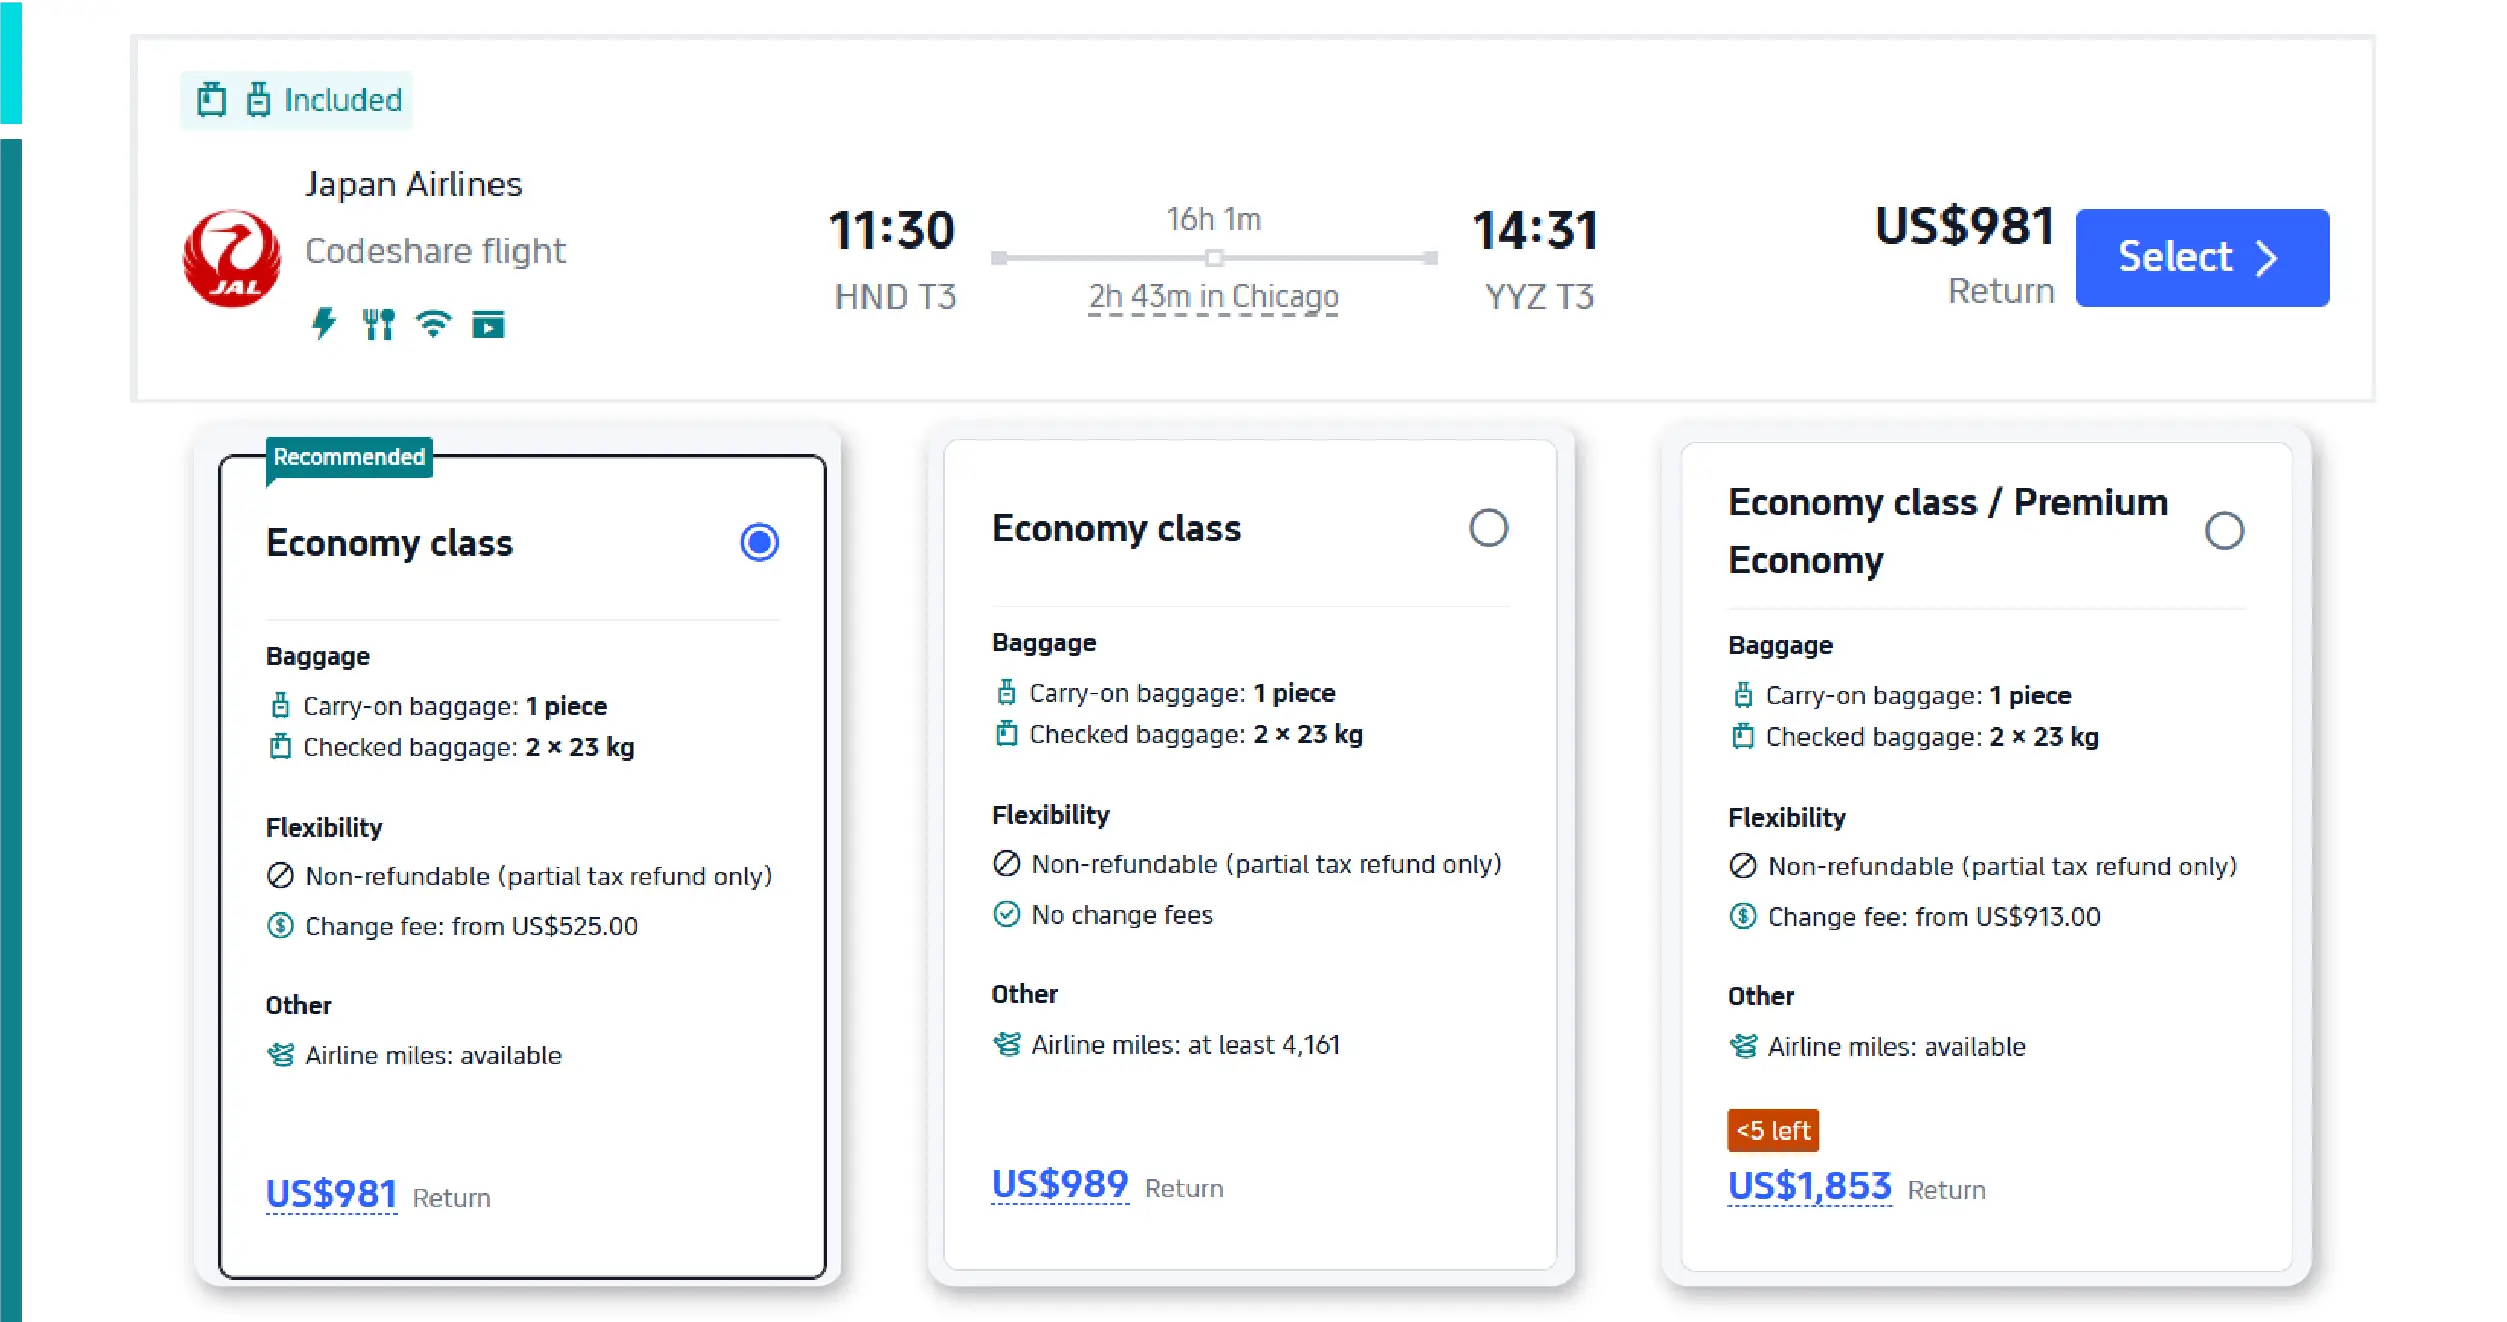Click the carry-on bag icon in Included badge
This screenshot has height=1322, width=2507.
[258, 100]
